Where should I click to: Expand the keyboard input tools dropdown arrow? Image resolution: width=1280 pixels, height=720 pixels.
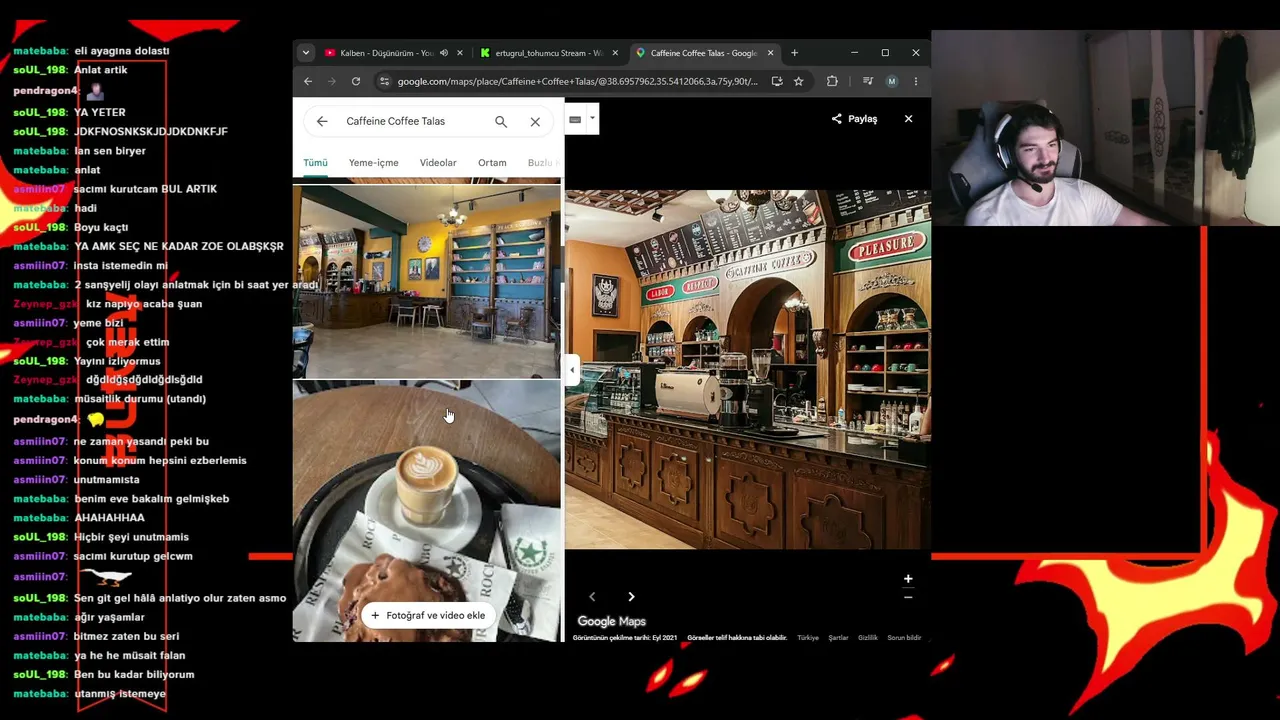[592, 118]
